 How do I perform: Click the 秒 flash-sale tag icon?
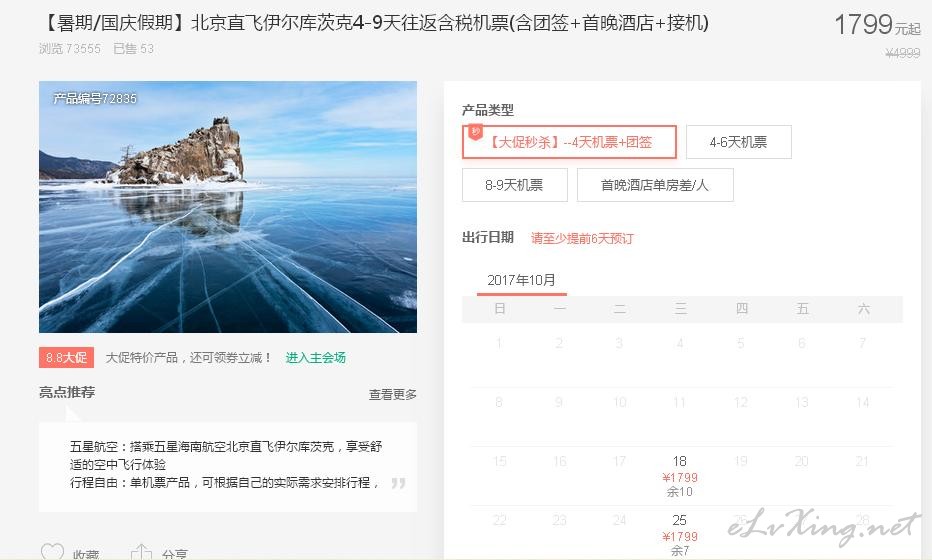(x=476, y=132)
